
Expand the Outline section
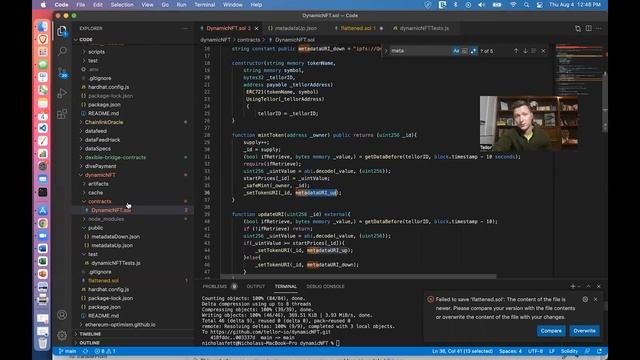[x=133, y=343]
